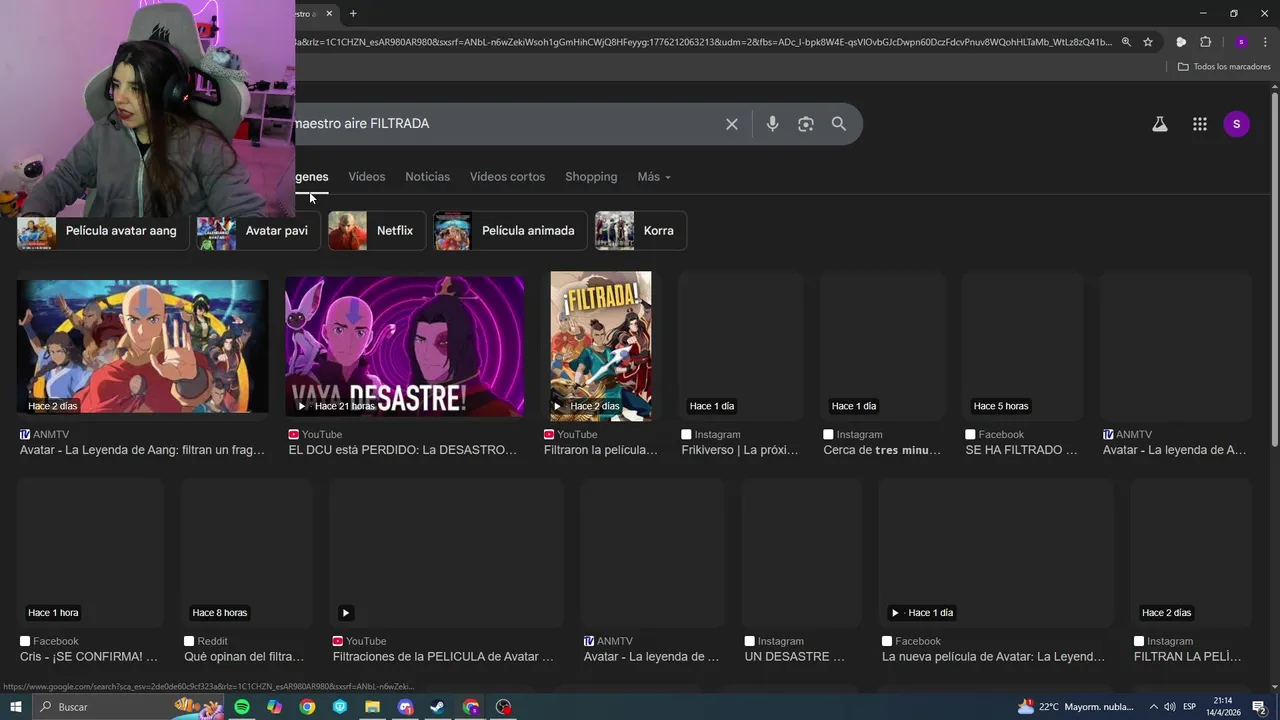Screen dimensions: 1280x720
Task: Open weather widget showing 22°C
Action: click(x=1075, y=707)
